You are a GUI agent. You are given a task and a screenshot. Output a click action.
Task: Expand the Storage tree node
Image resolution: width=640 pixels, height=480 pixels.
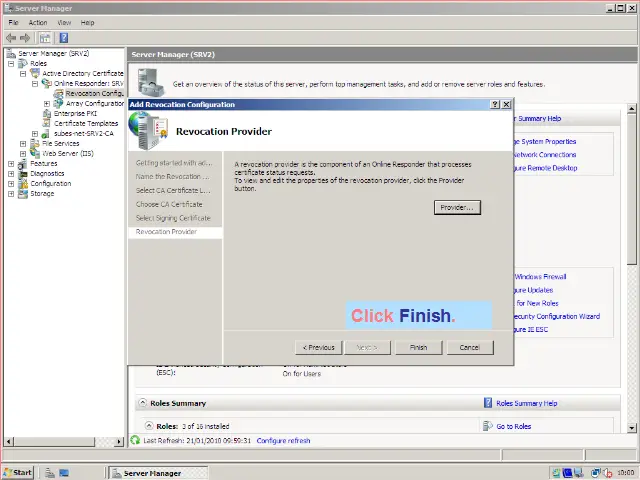click(x=11, y=194)
